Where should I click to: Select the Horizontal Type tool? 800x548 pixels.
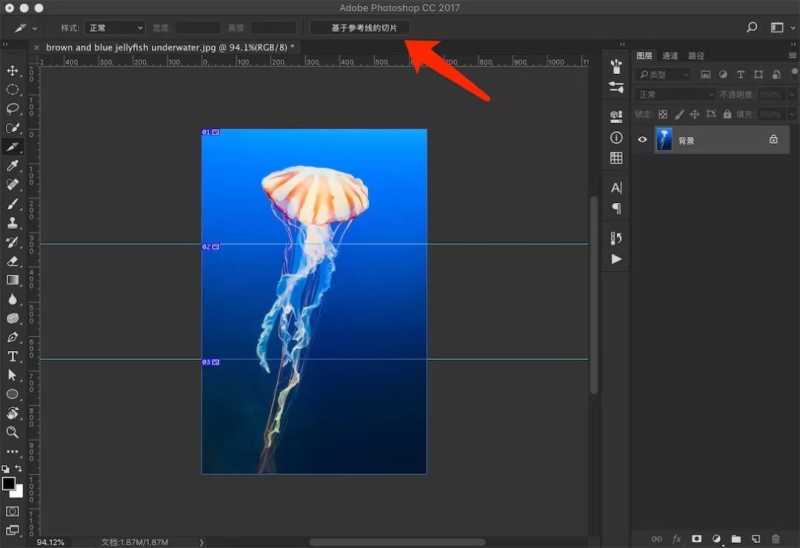click(13, 356)
